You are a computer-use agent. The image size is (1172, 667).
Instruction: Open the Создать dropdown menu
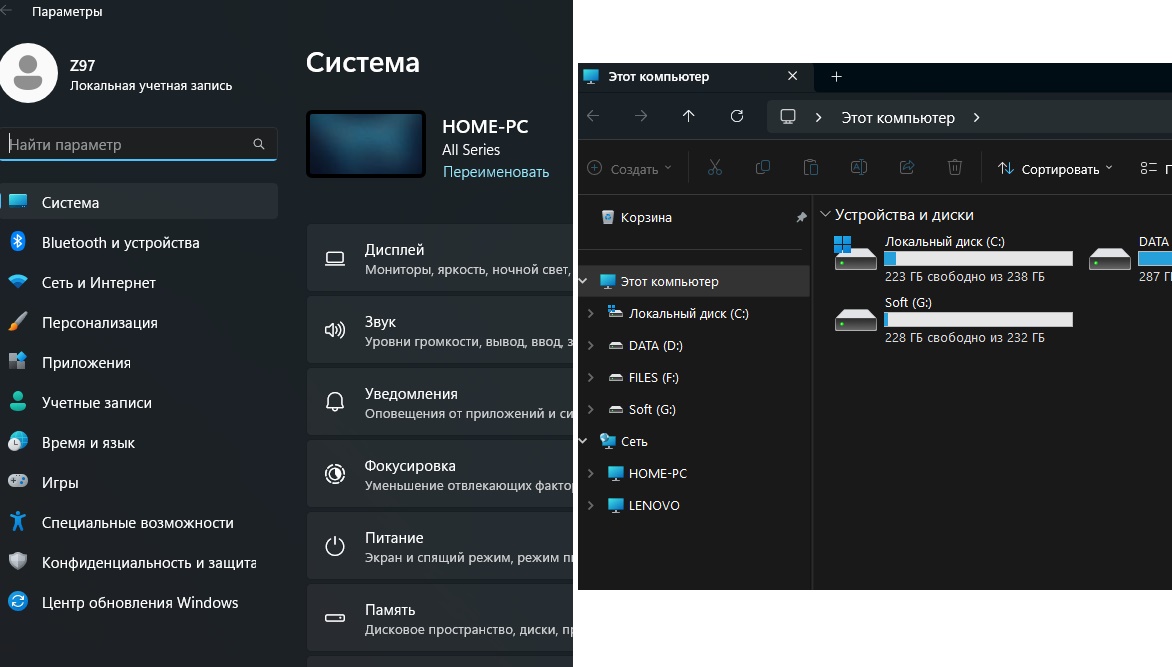click(629, 169)
